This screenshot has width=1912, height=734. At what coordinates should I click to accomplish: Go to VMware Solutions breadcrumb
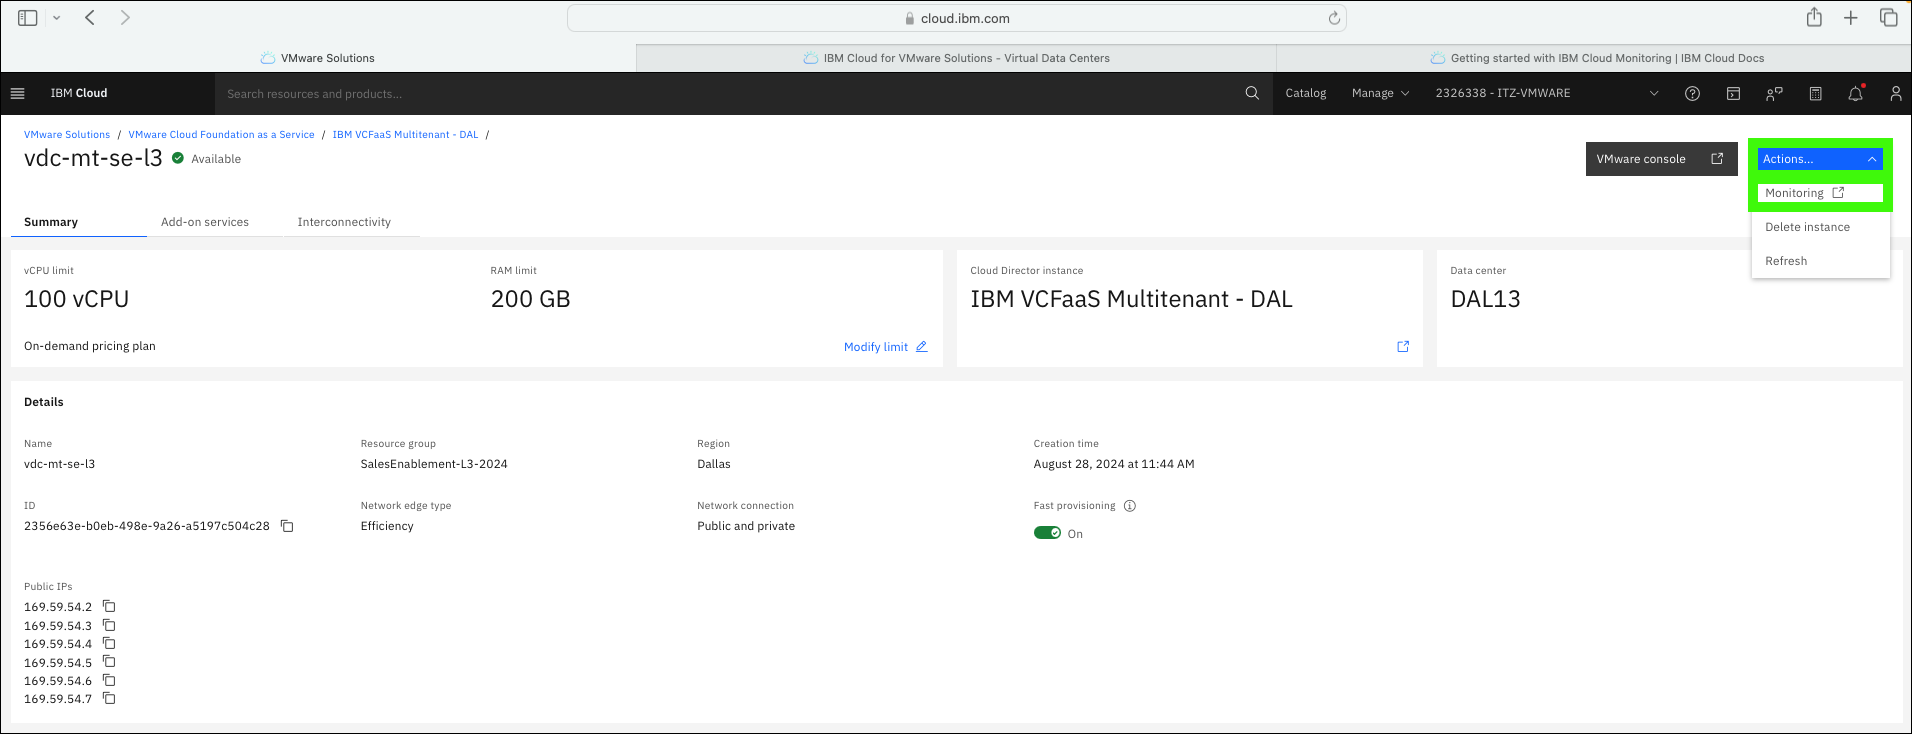(x=67, y=134)
